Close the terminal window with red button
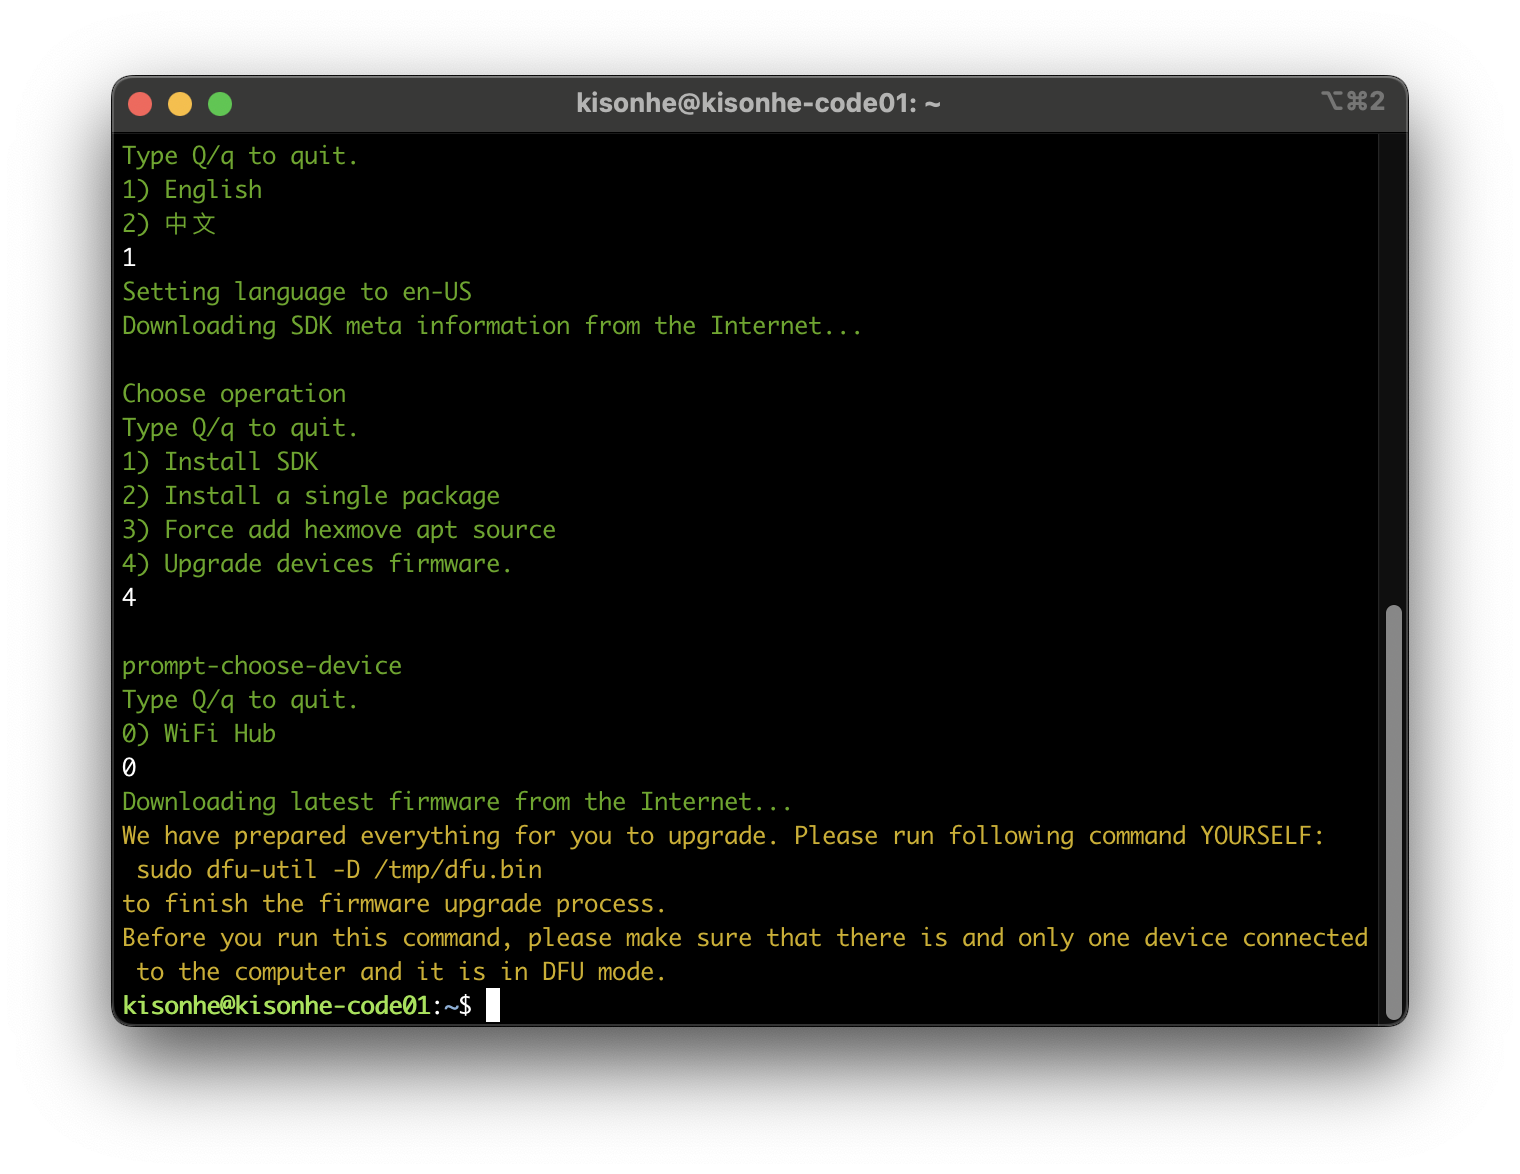This screenshot has width=1520, height=1174. point(140,104)
